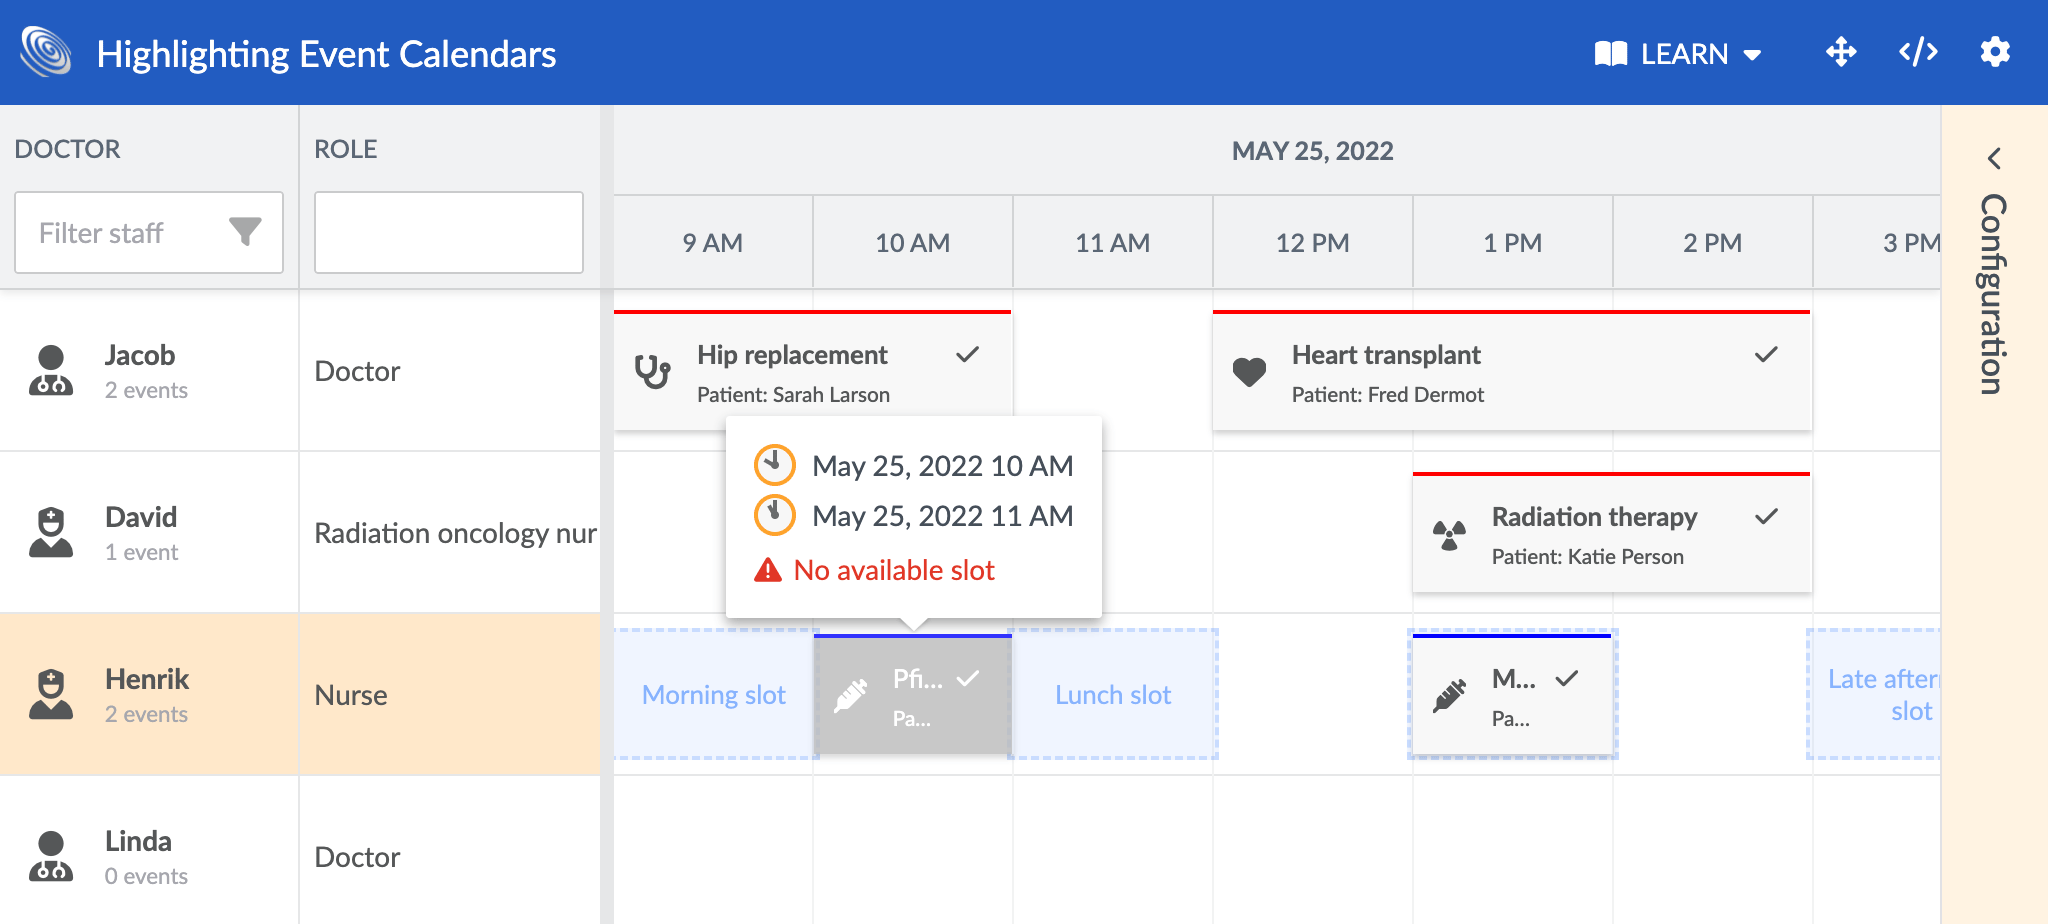
Task: Click the app logo in header
Action: tap(46, 52)
